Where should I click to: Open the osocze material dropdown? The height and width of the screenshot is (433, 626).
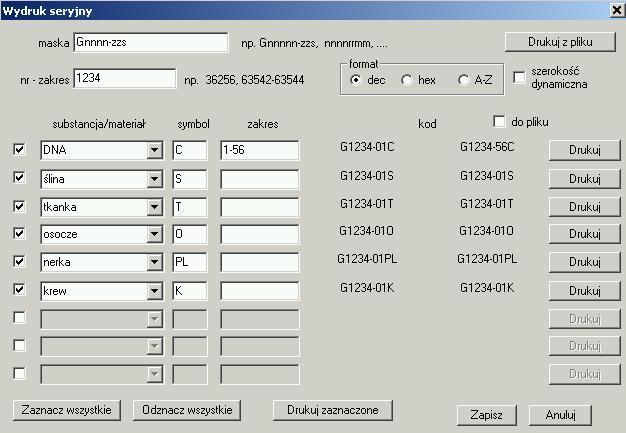[154, 234]
